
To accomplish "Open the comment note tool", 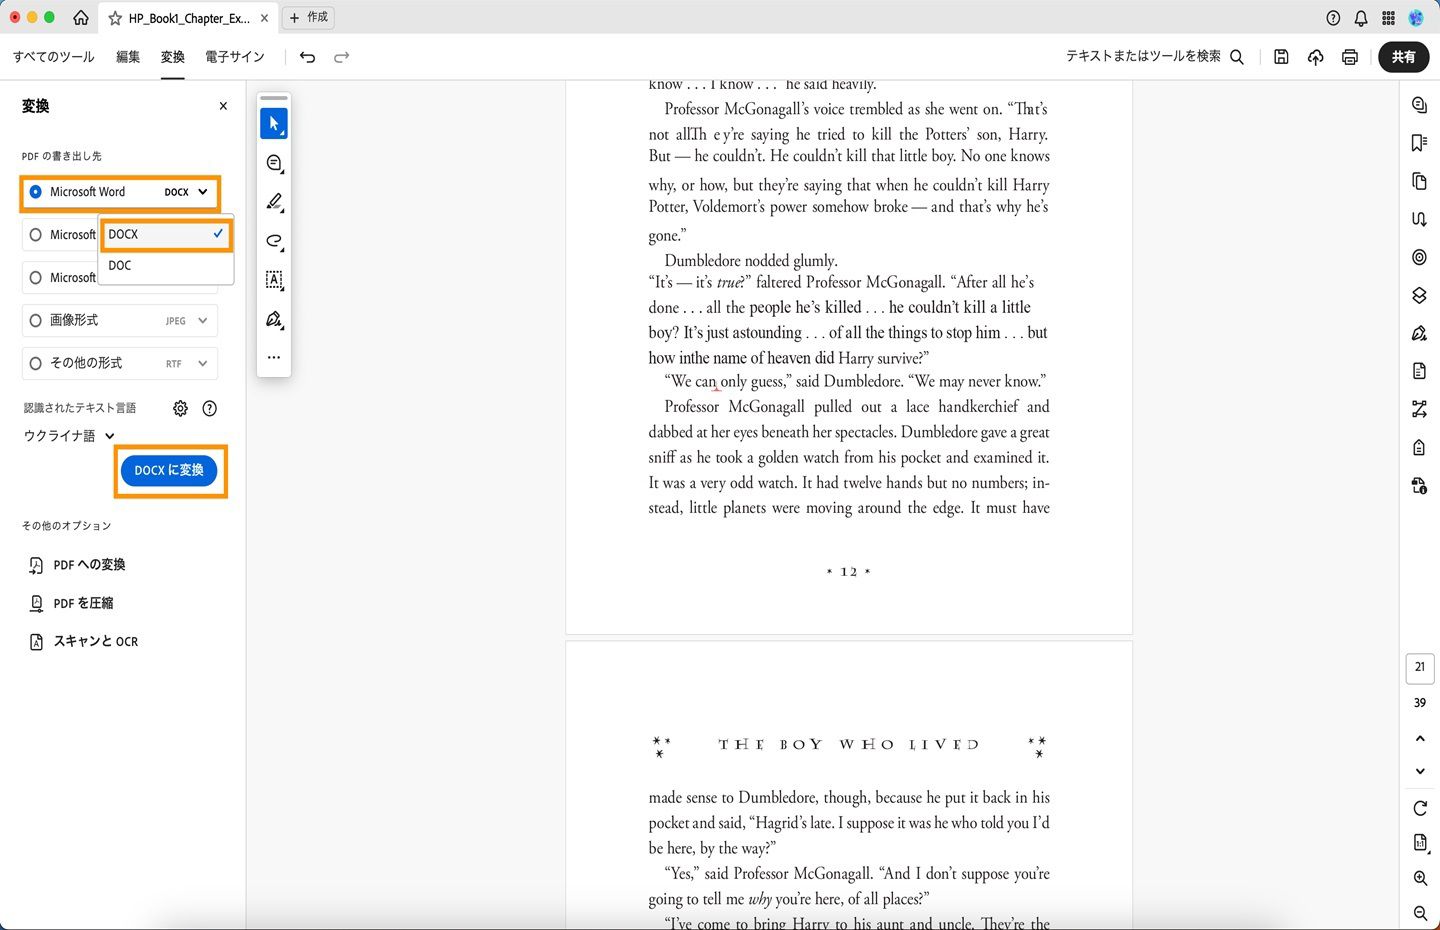I will pyautogui.click(x=273, y=162).
